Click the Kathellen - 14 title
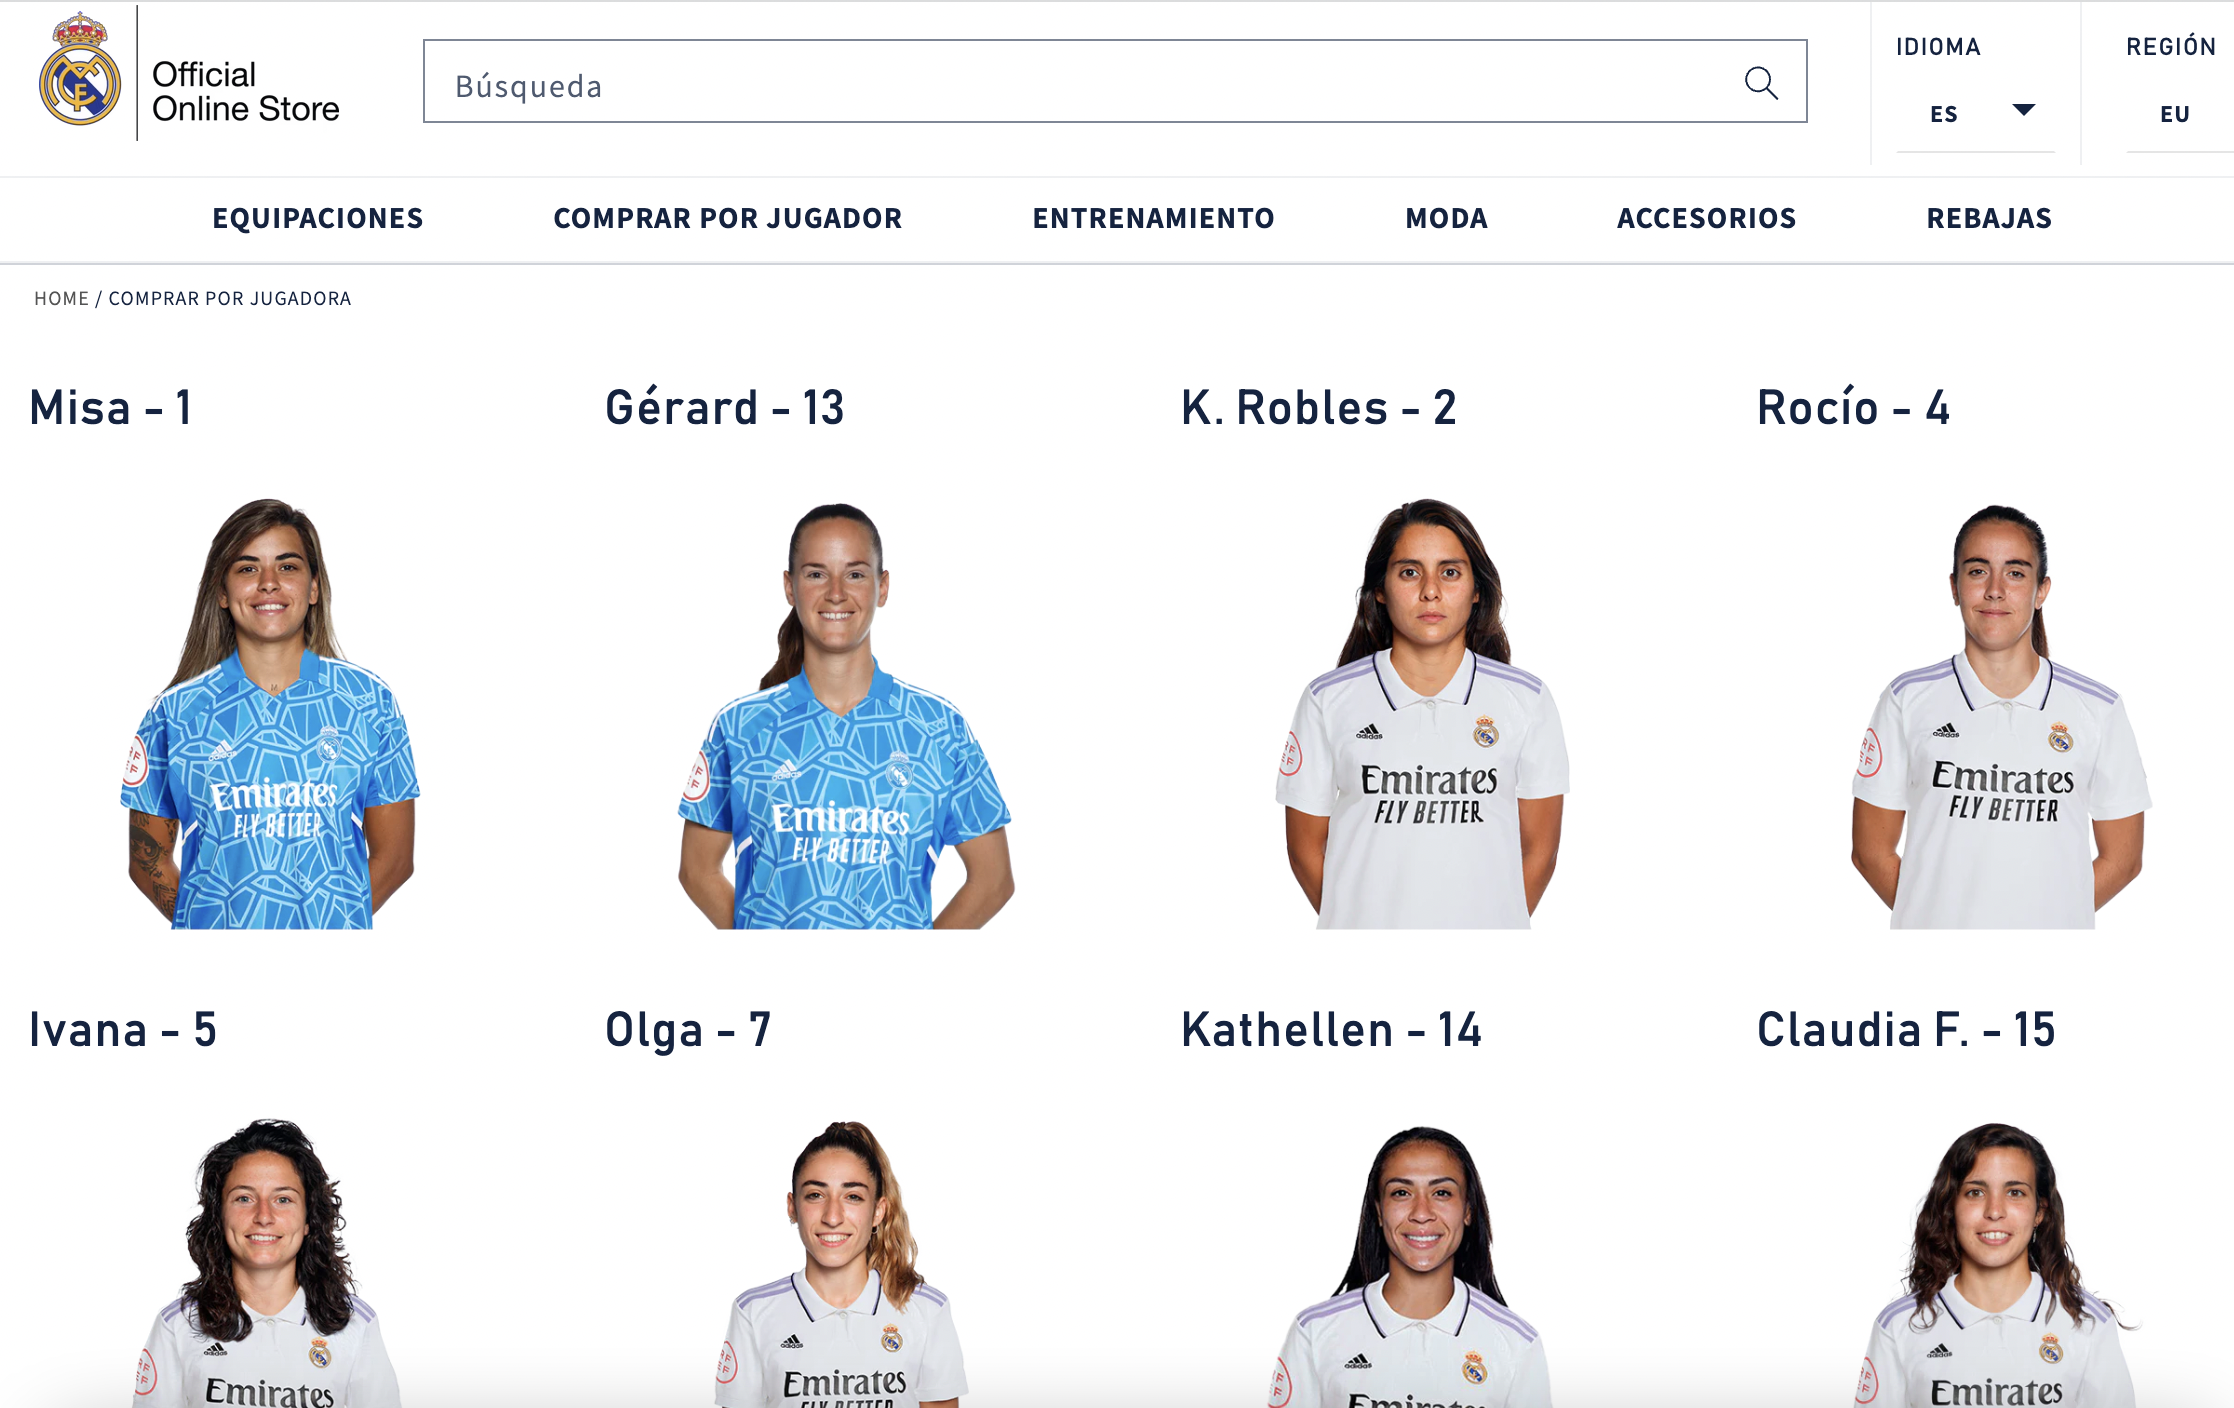 pyautogui.click(x=1330, y=1029)
